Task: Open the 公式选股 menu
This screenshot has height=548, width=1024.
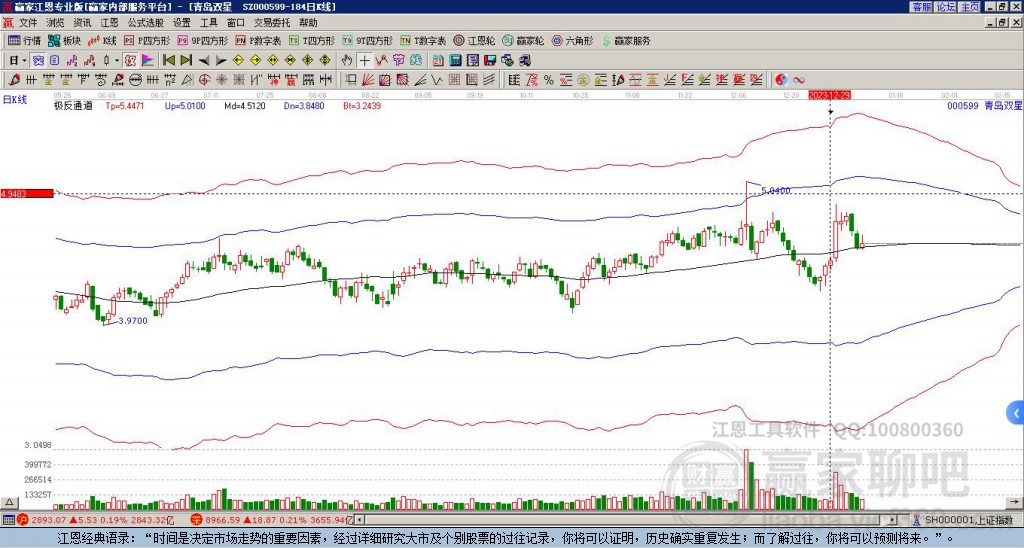Action: pos(146,23)
